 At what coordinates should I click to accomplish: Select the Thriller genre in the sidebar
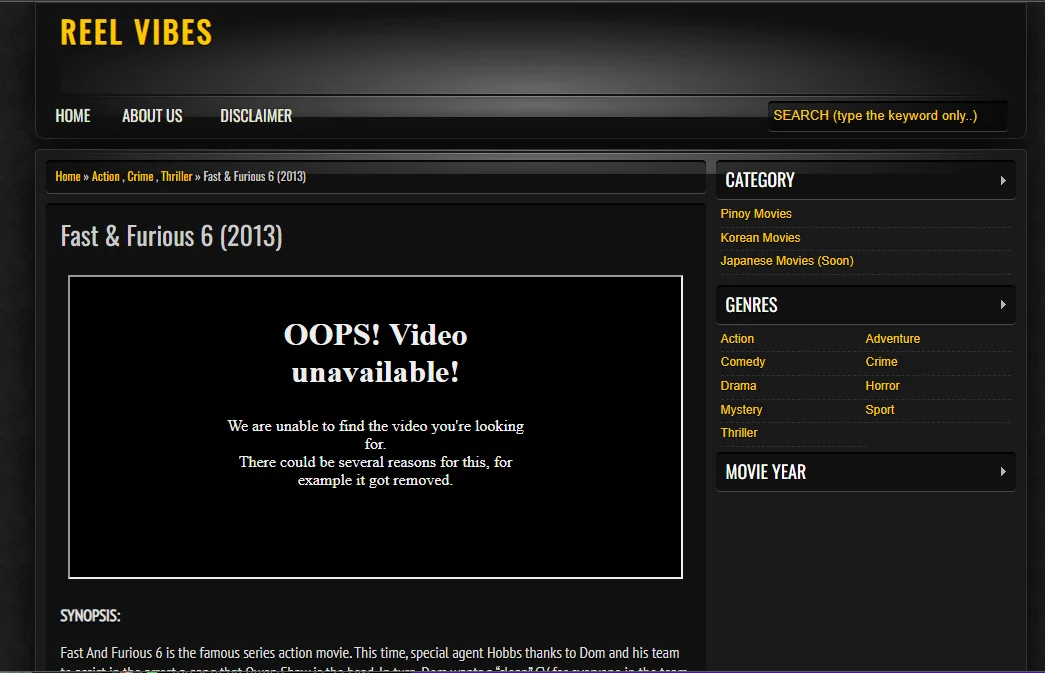pyautogui.click(x=738, y=433)
